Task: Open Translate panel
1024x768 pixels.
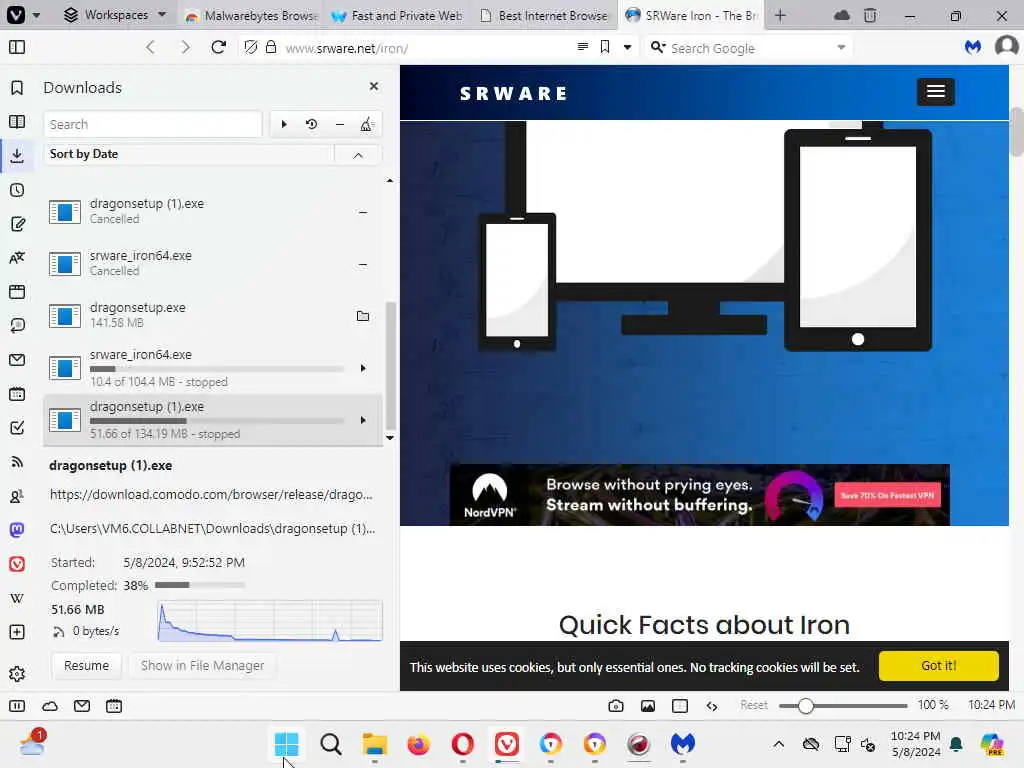Action: point(18,257)
